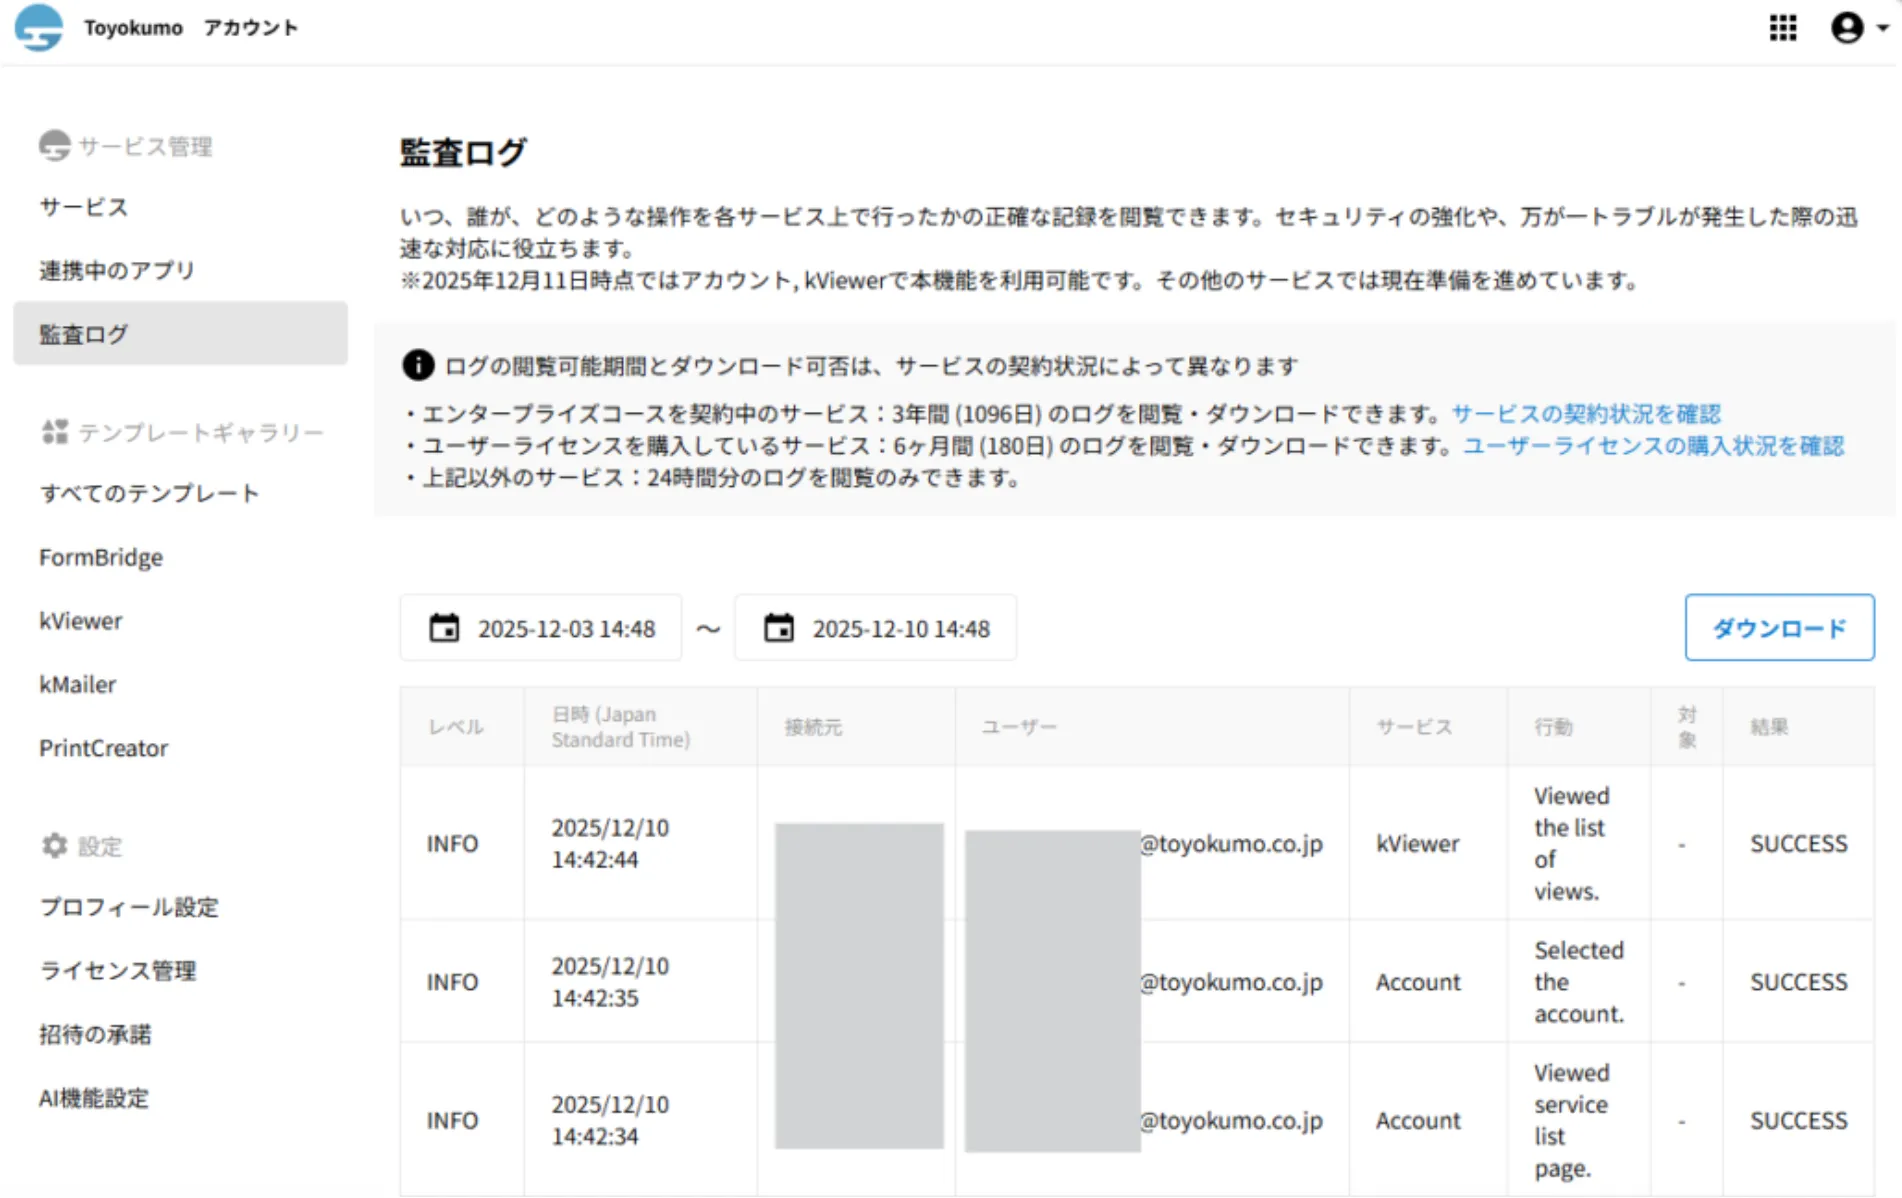The image size is (1902, 1198).
Task: Open 招待の承諾 in the settings menu
Action: click(x=94, y=1034)
